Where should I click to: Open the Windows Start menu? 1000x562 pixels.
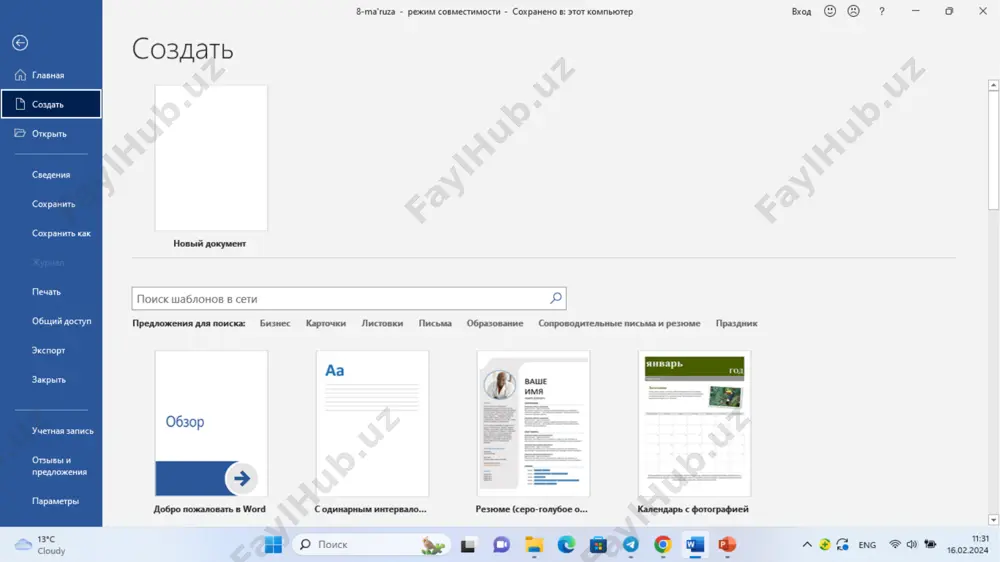[x=274, y=545]
